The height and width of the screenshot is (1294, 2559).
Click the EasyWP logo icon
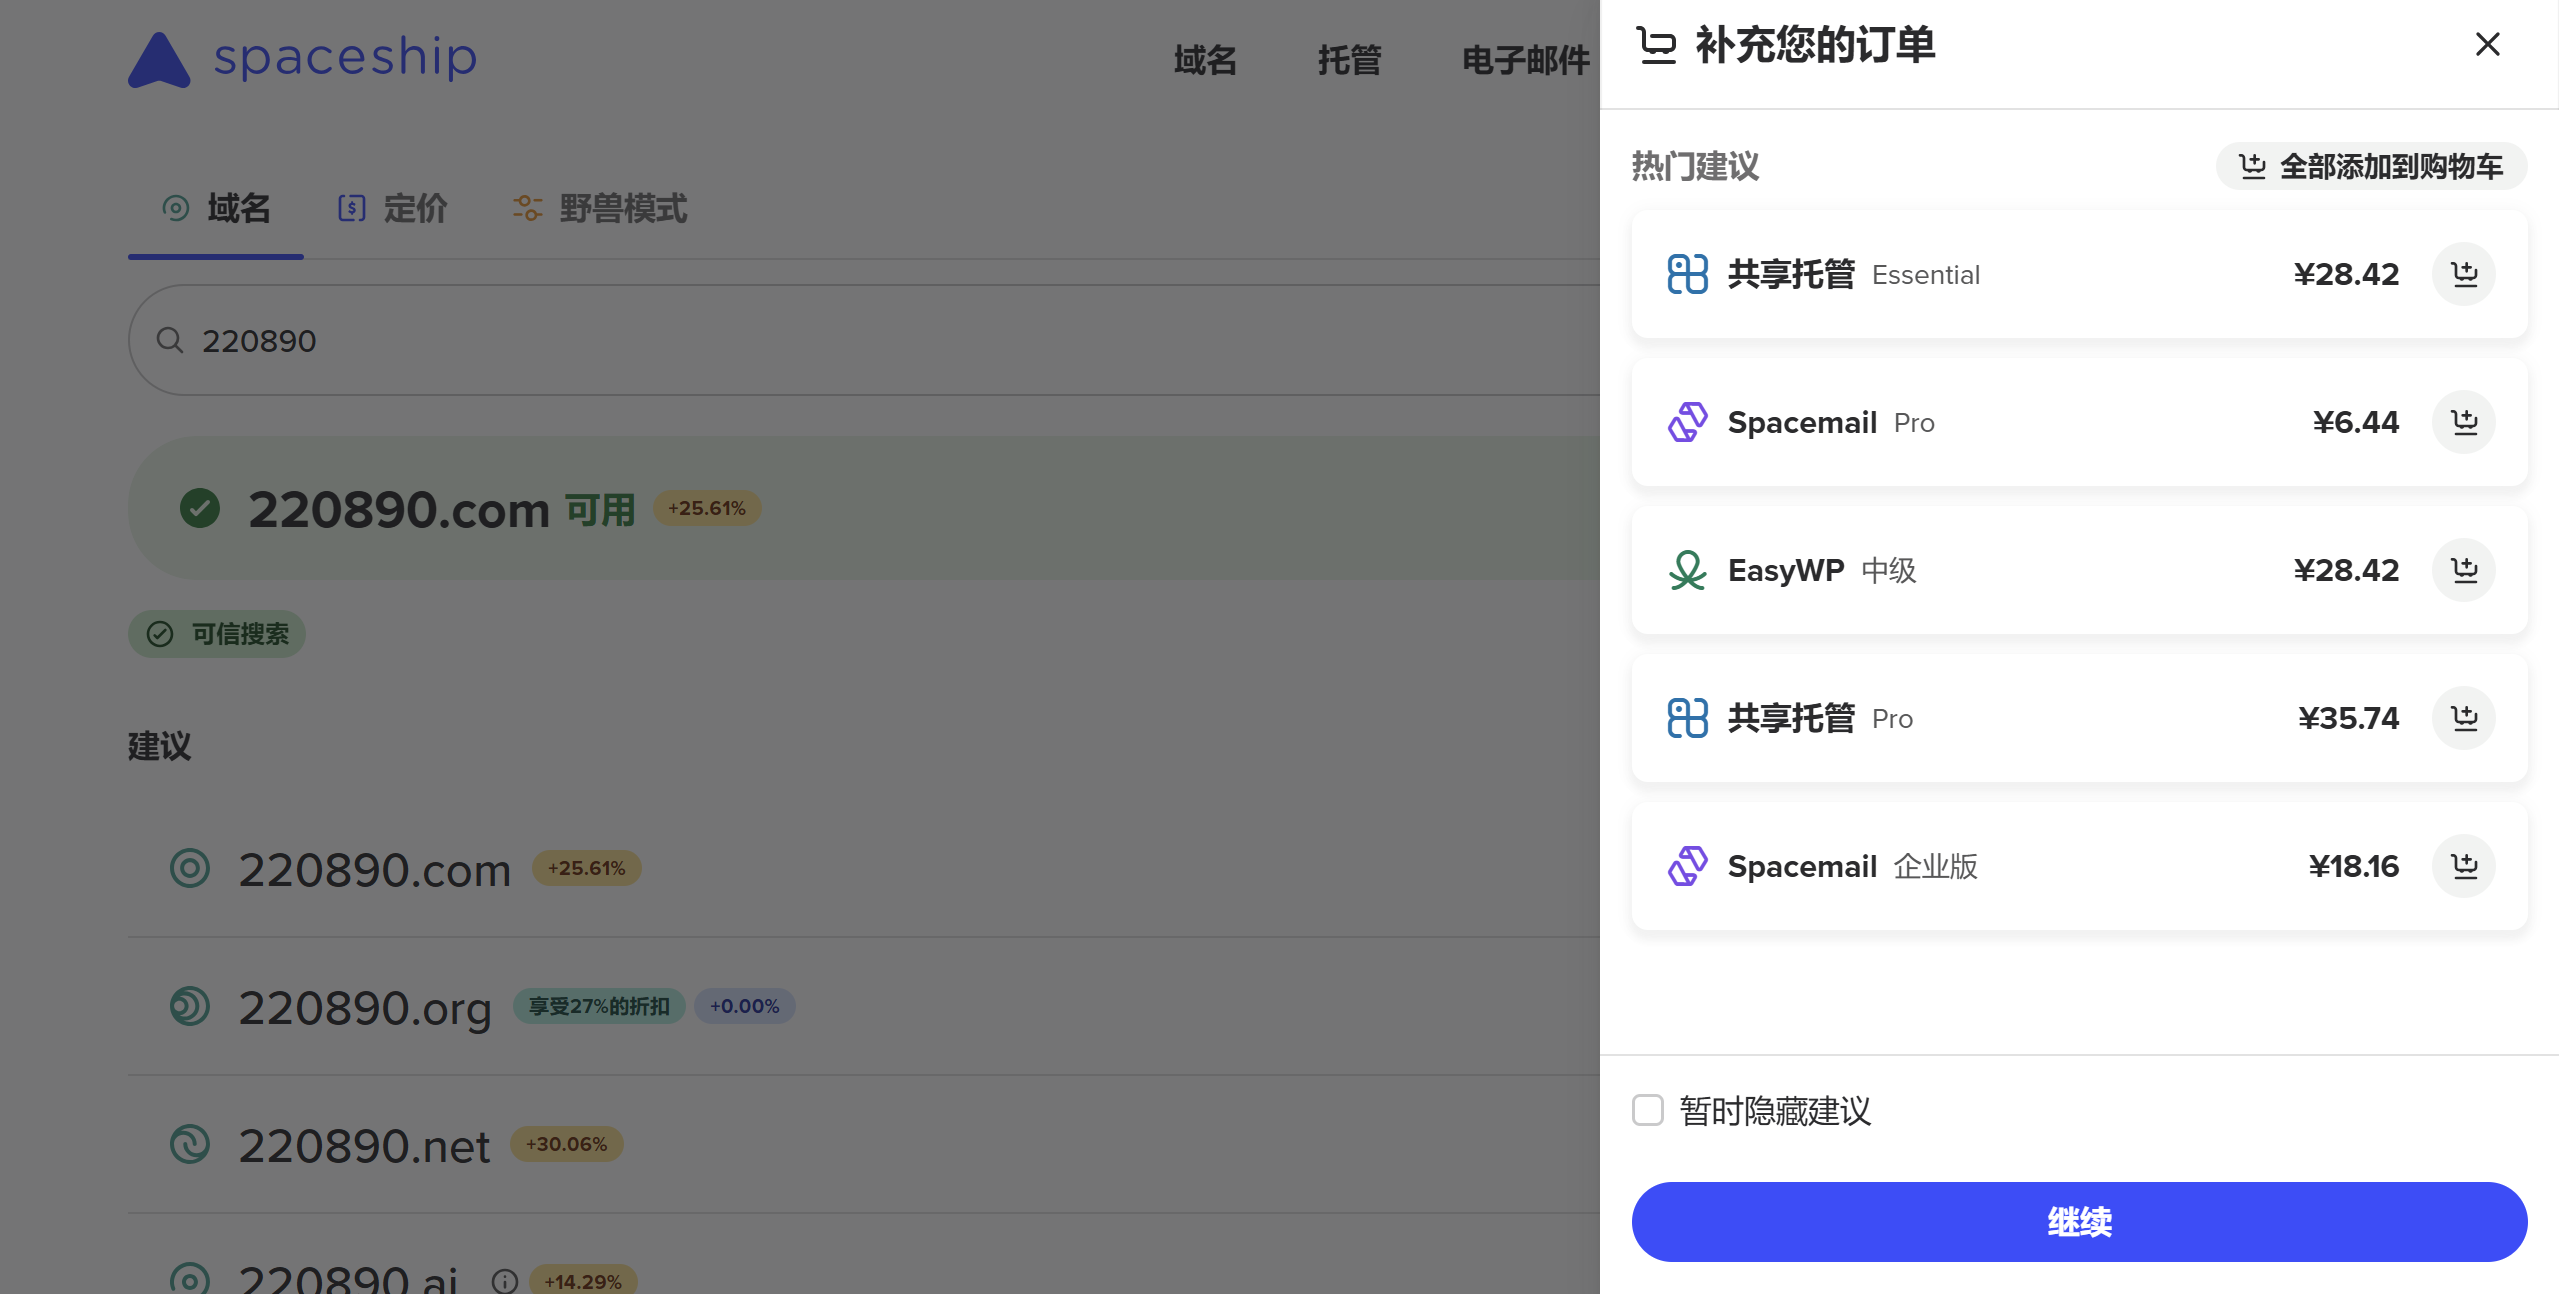pyautogui.click(x=1687, y=570)
